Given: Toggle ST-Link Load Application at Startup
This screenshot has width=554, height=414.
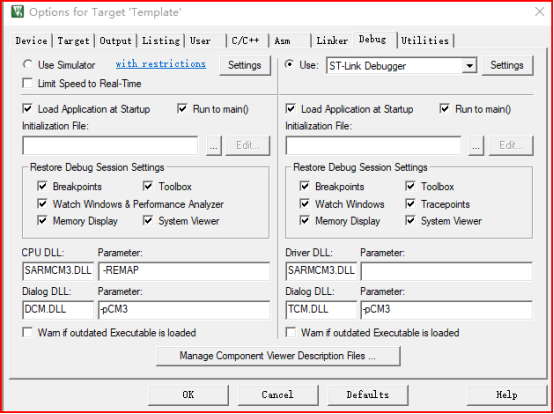Looking at the screenshot, I should click(290, 108).
